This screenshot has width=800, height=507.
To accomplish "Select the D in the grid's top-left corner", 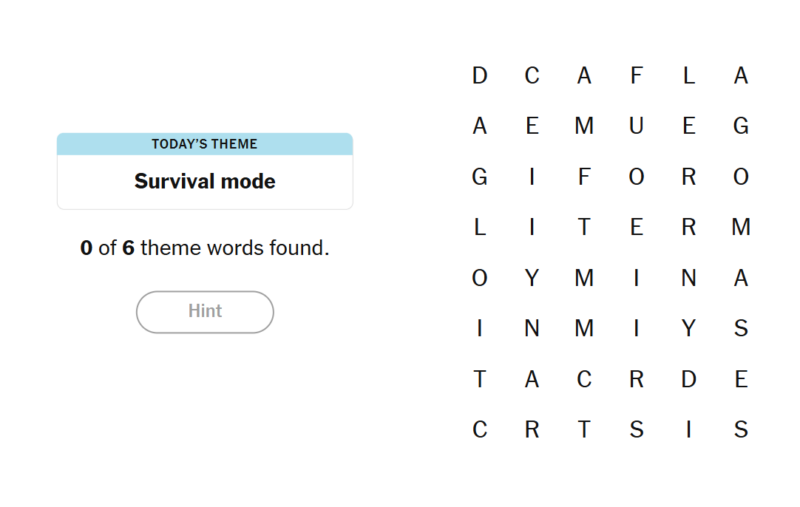I will pos(480,75).
